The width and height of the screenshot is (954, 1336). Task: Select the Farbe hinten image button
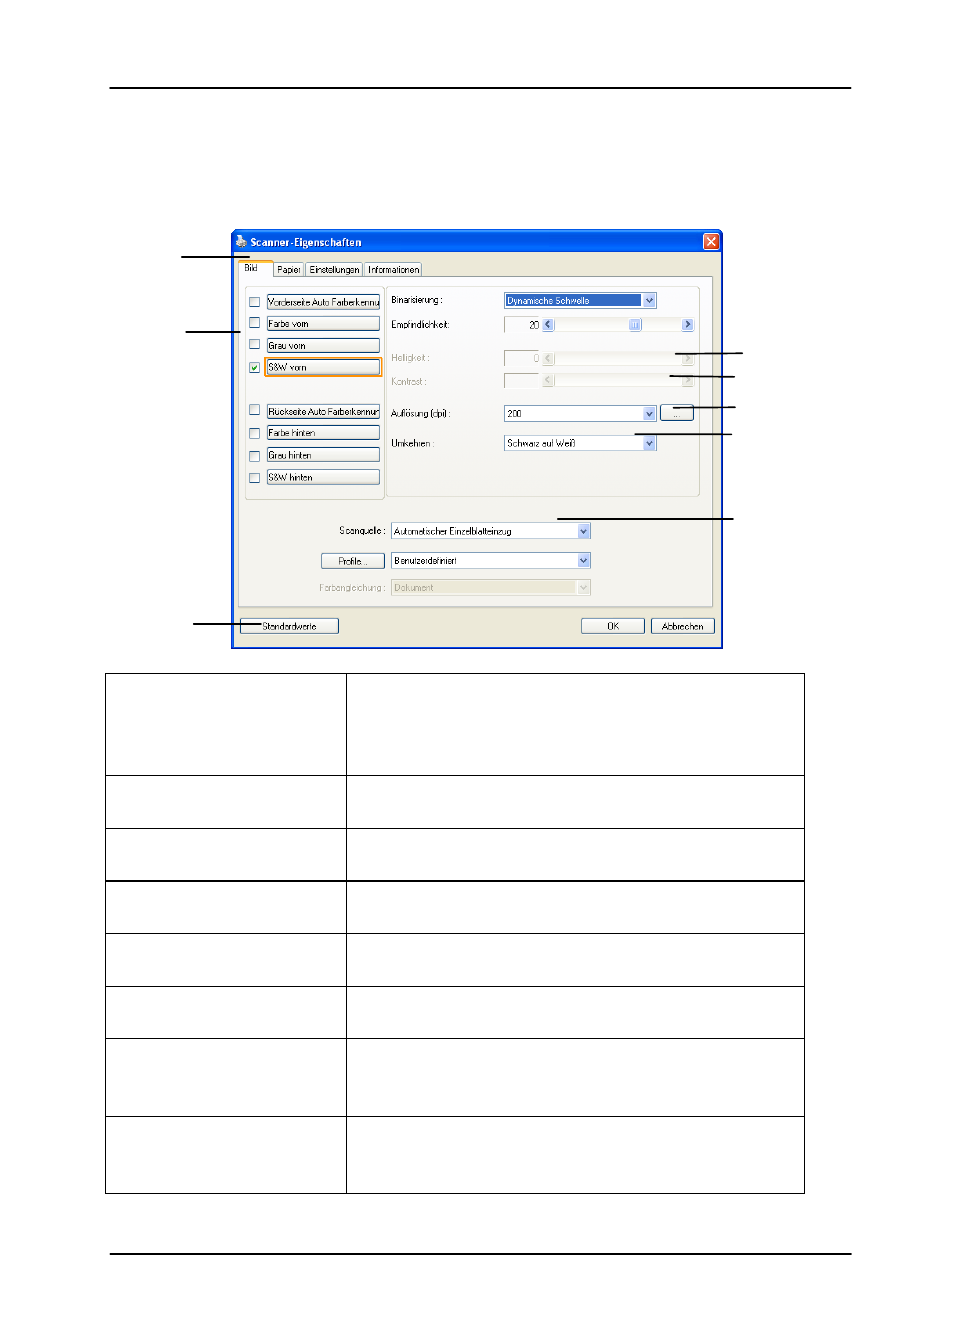[x=323, y=433]
